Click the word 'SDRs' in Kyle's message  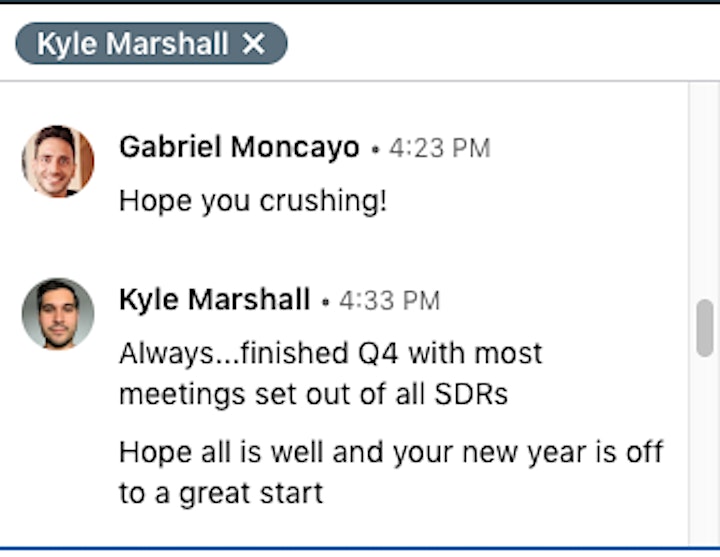[471, 394]
